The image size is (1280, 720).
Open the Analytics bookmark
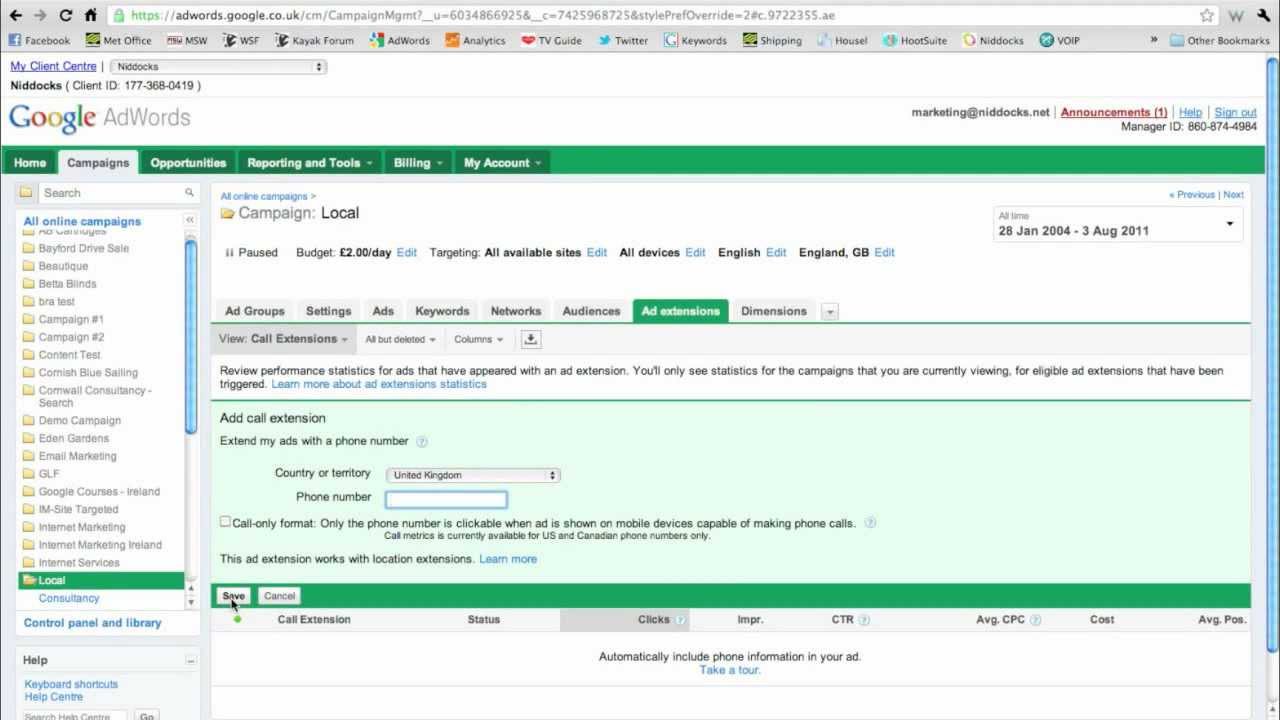coord(475,40)
